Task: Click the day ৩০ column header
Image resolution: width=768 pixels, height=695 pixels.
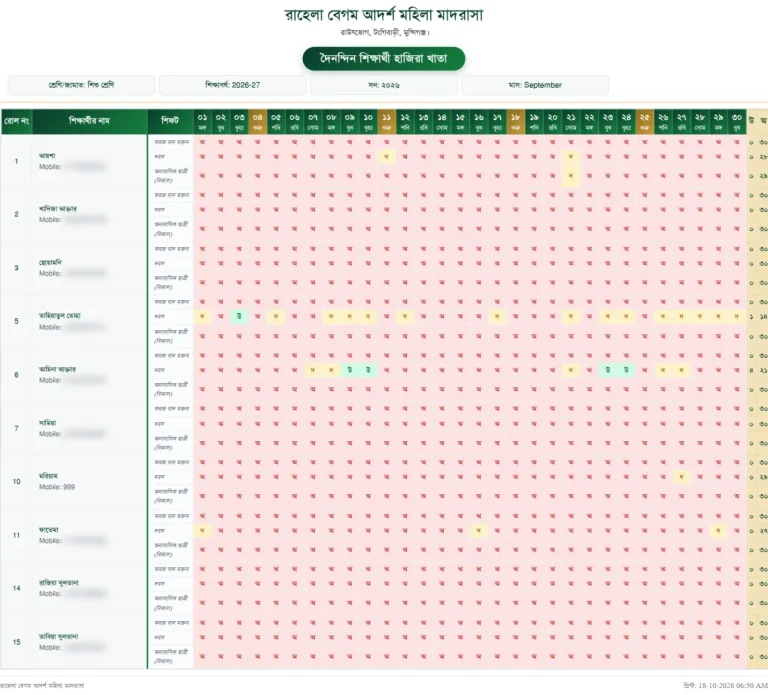Action: click(x=737, y=121)
